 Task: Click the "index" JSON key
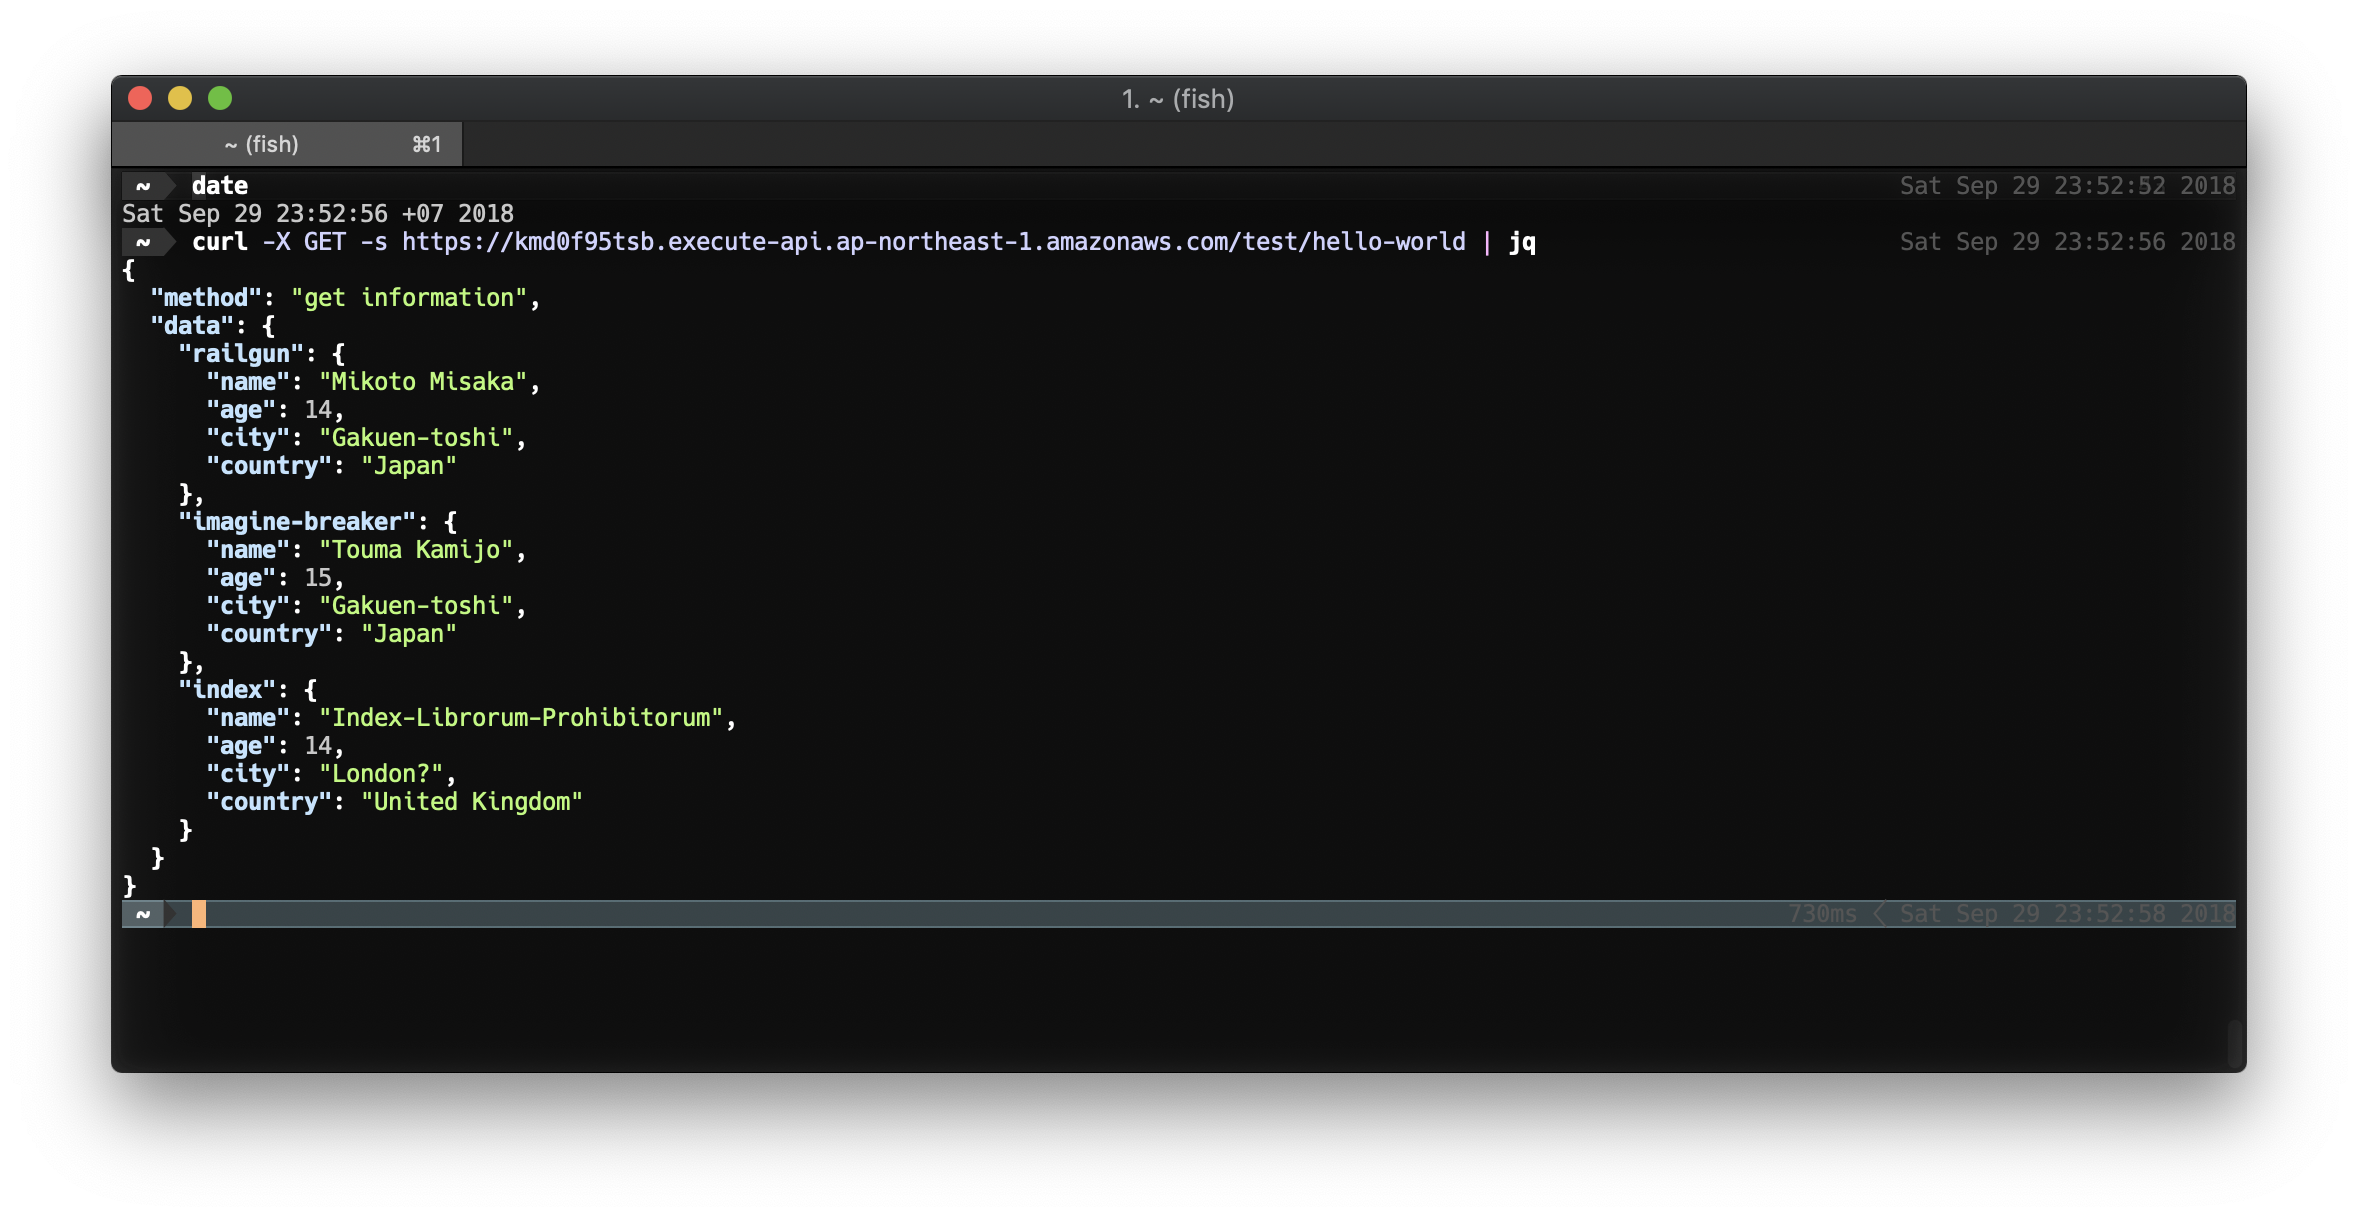(x=227, y=690)
